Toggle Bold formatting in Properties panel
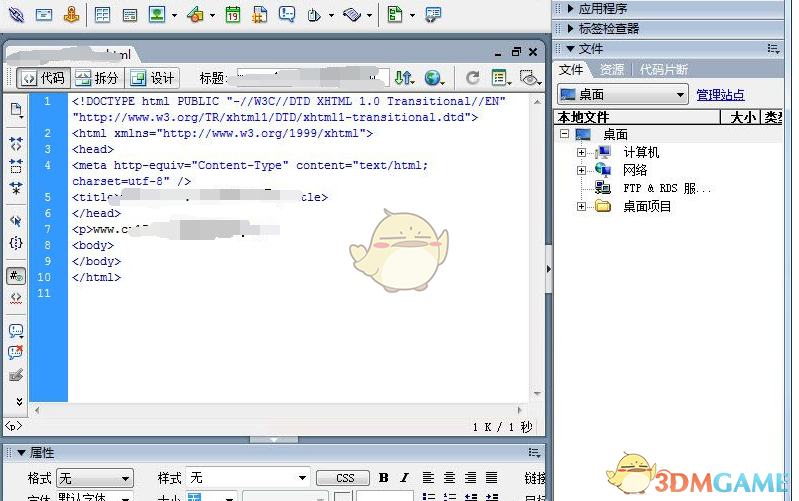Screen dimensions: 799x501 click(x=383, y=478)
